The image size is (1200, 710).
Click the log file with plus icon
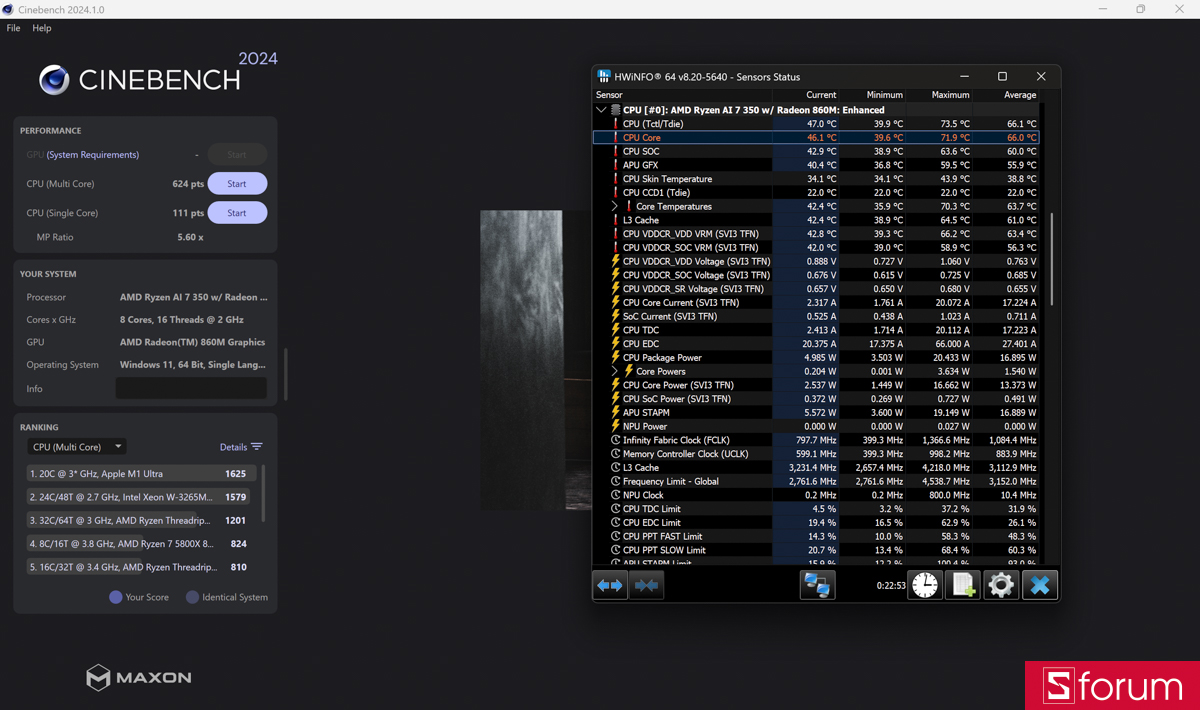(963, 586)
